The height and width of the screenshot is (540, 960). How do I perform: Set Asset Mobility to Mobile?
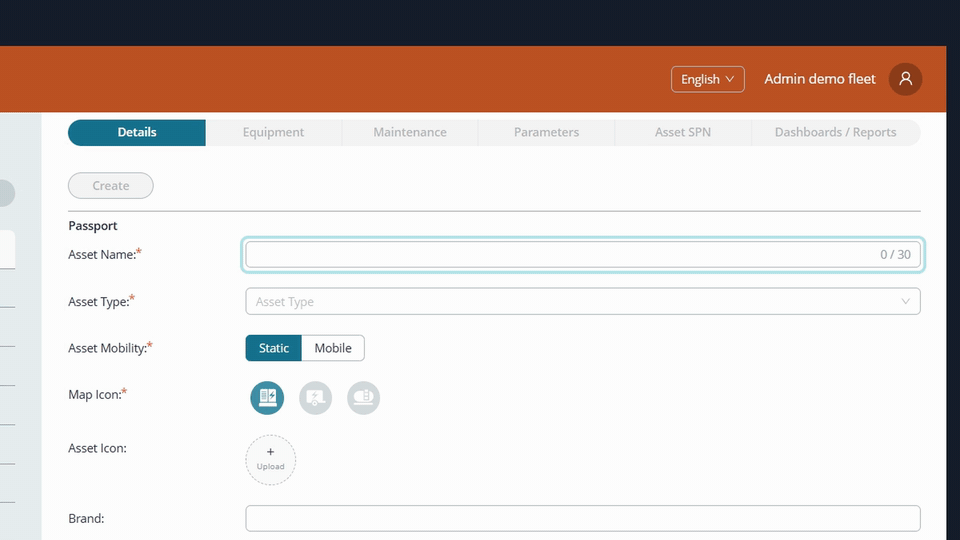333,348
